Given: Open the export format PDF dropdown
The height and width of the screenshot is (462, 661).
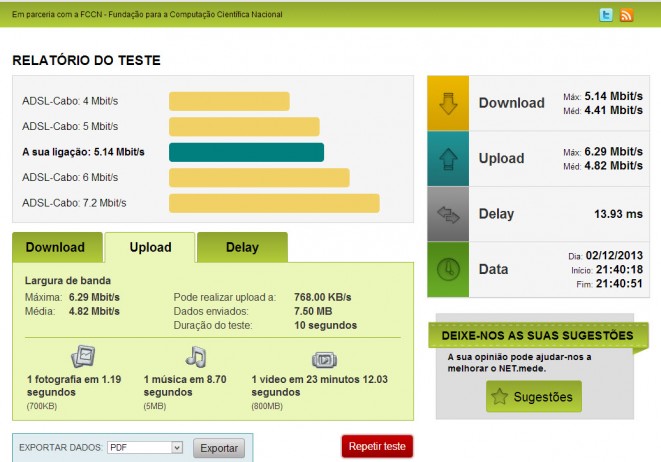Looking at the screenshot, I should click(x=146, y=448).
